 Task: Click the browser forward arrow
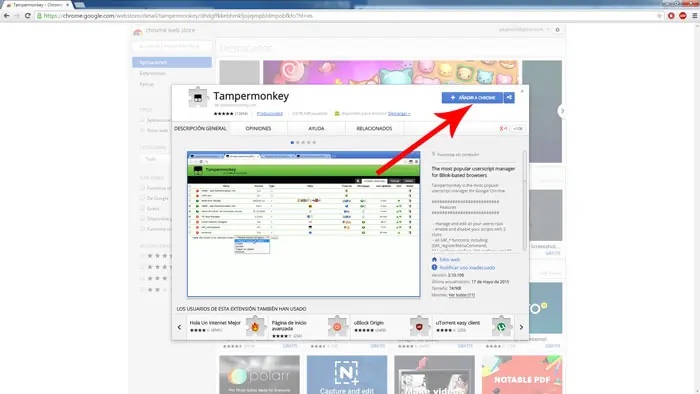[17, 16]
